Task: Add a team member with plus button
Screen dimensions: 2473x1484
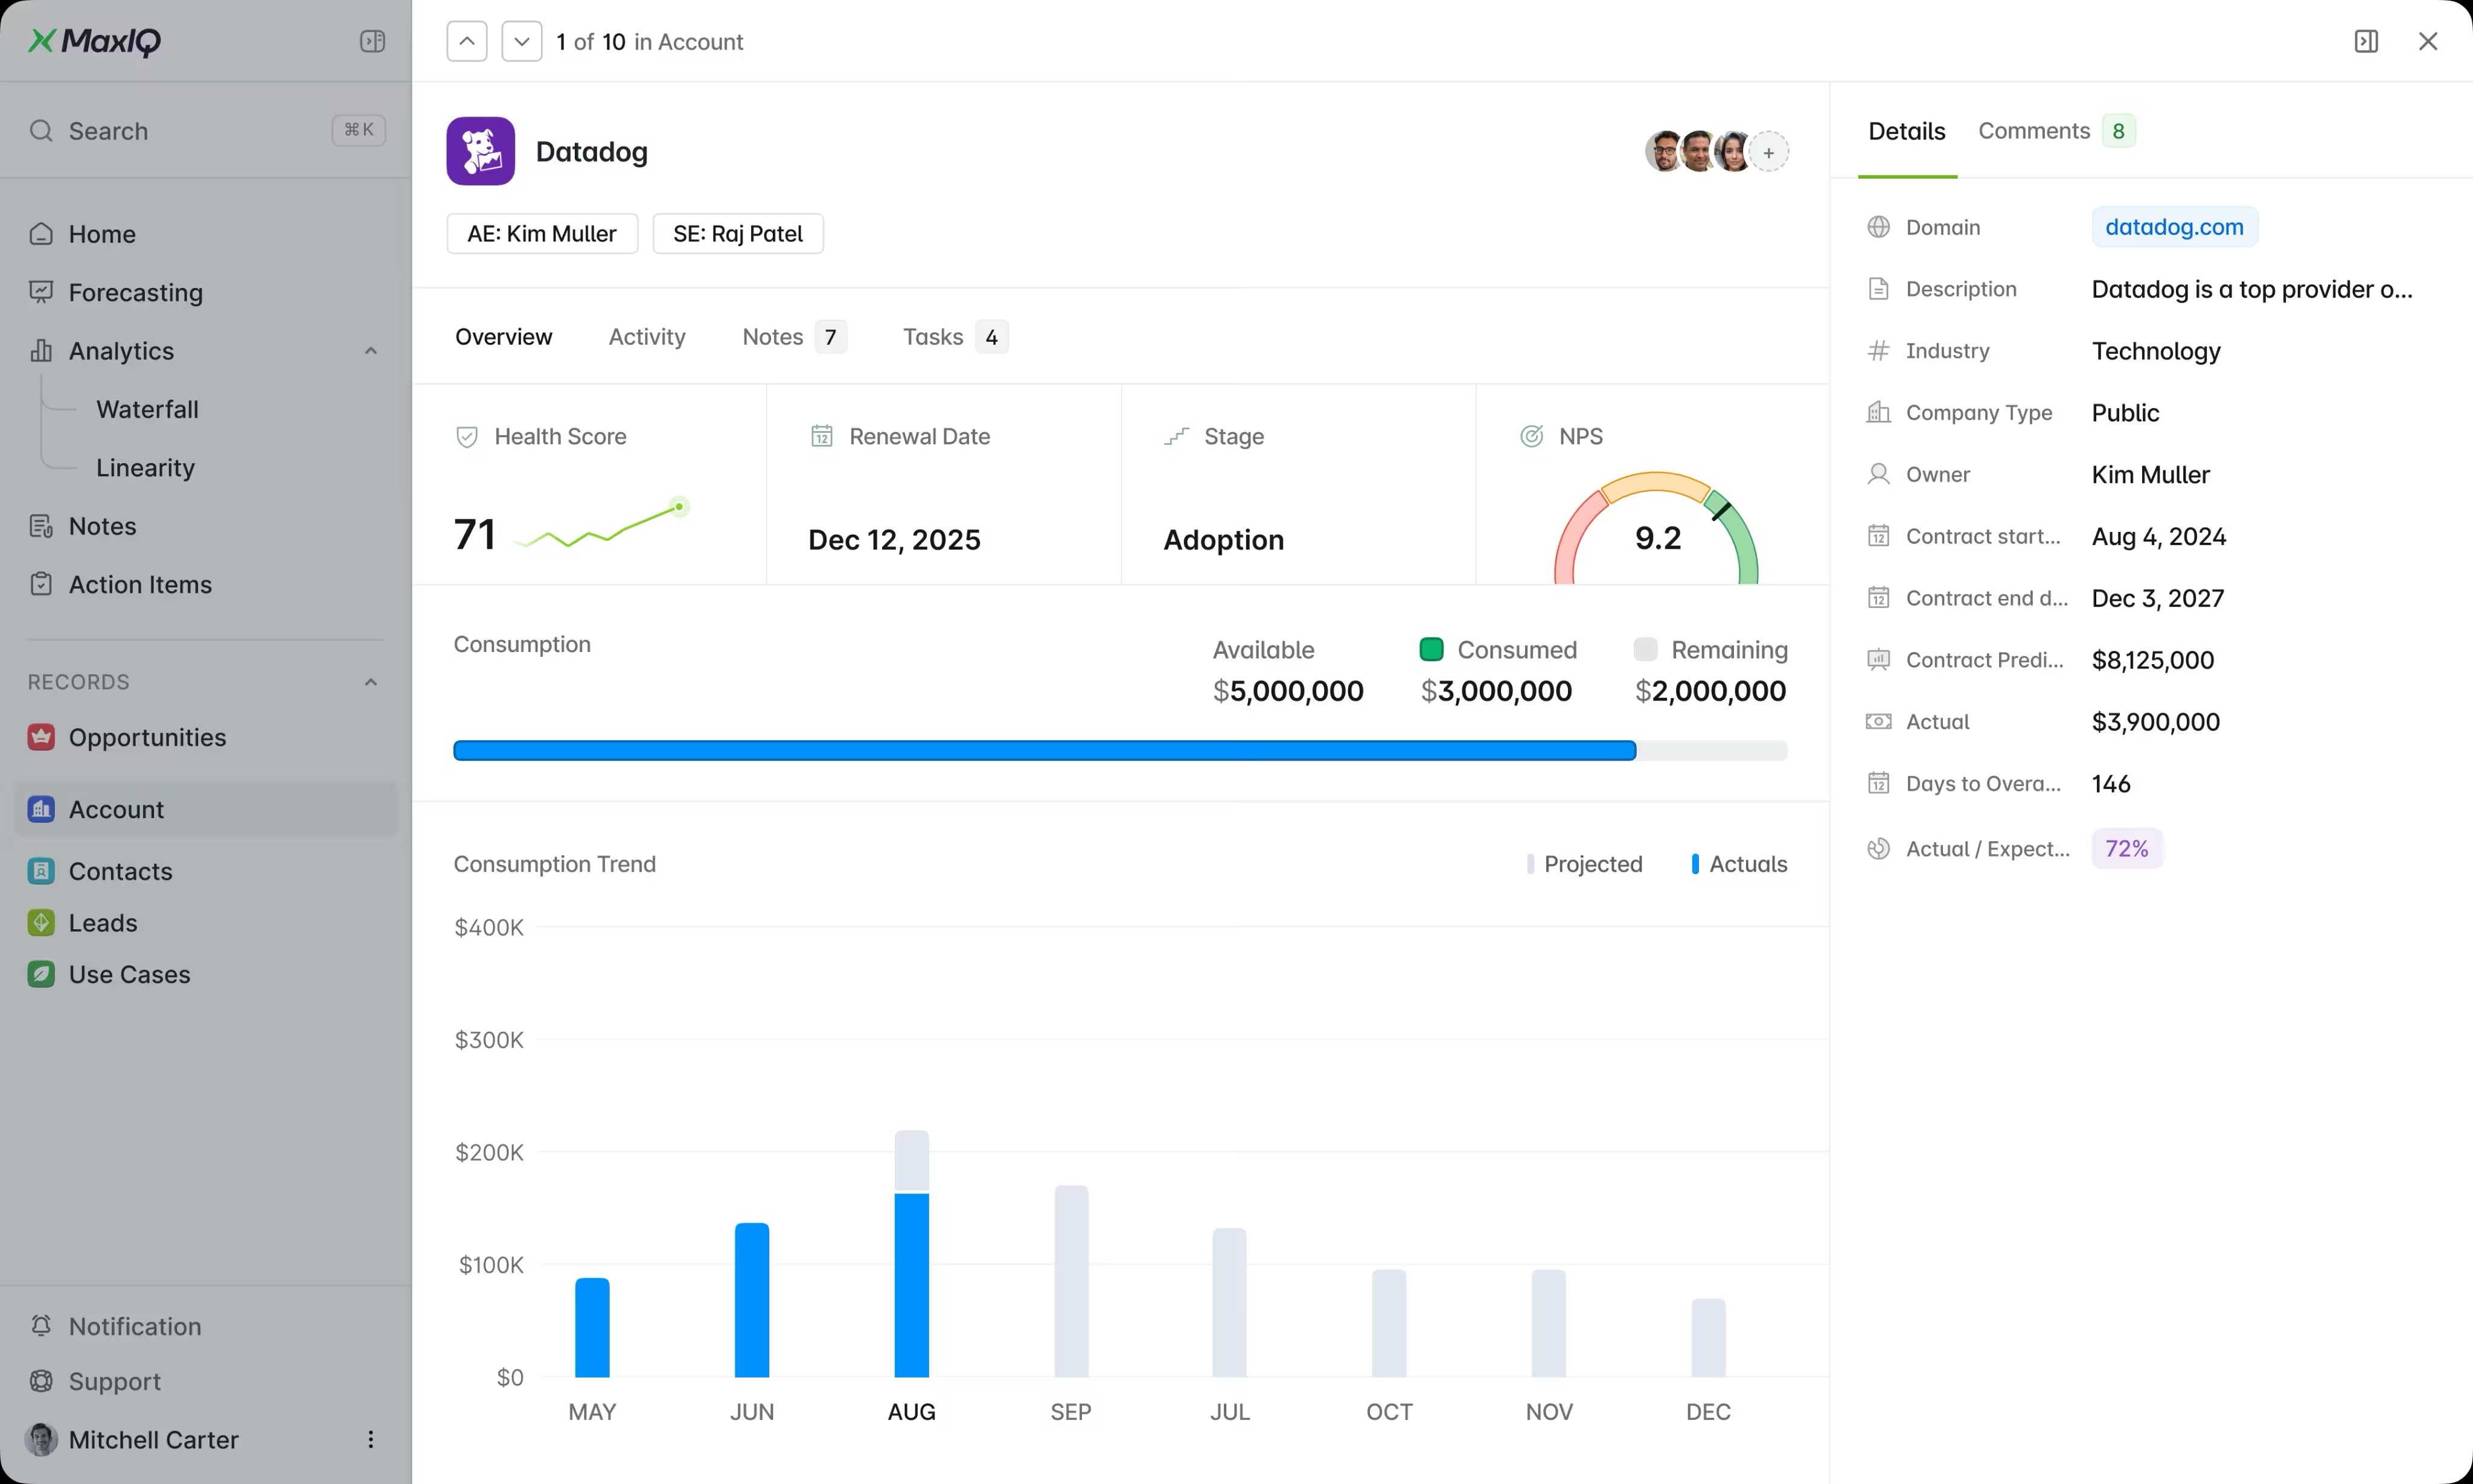Action: (x=1769, y=152)
